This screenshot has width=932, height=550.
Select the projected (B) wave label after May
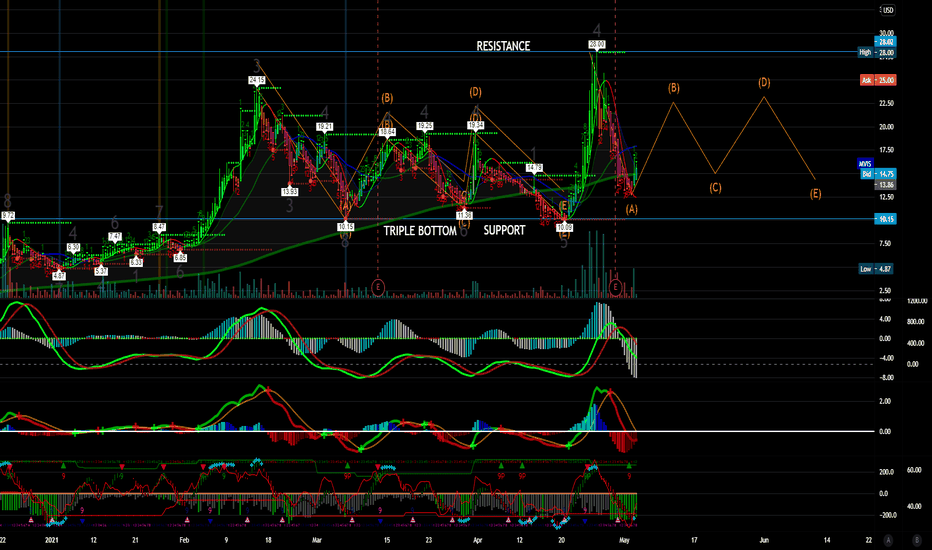coord(673,88)
